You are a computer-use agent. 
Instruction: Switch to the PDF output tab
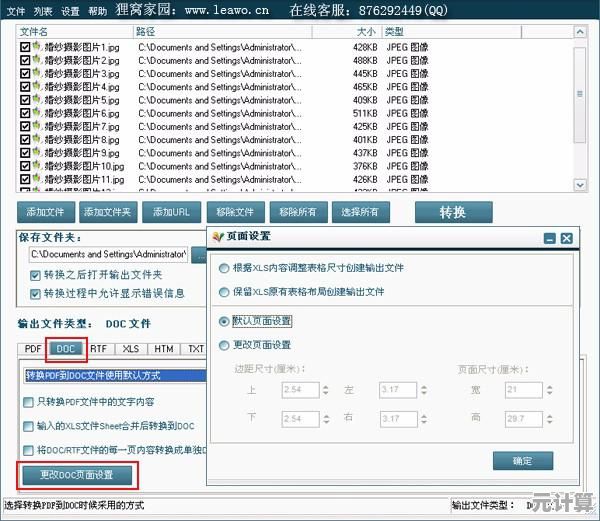33,349
